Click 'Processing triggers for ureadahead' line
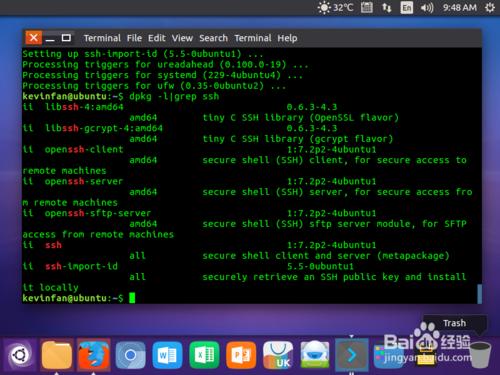 [x=165, y=64]
